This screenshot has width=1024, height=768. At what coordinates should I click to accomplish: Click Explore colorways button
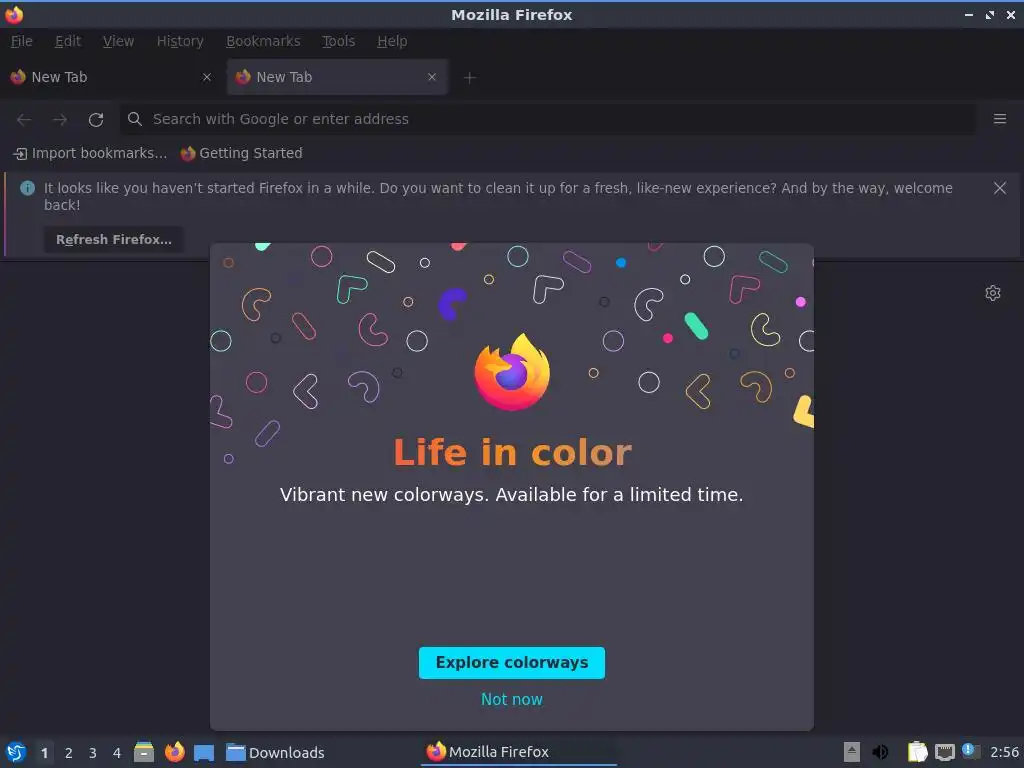pos(511,663)
